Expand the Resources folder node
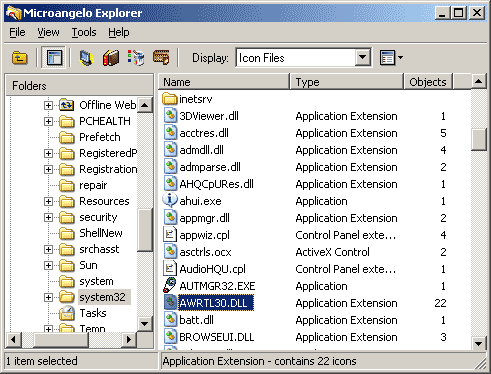The width and height of the screenshot is (491, 374). coord(48,201)
